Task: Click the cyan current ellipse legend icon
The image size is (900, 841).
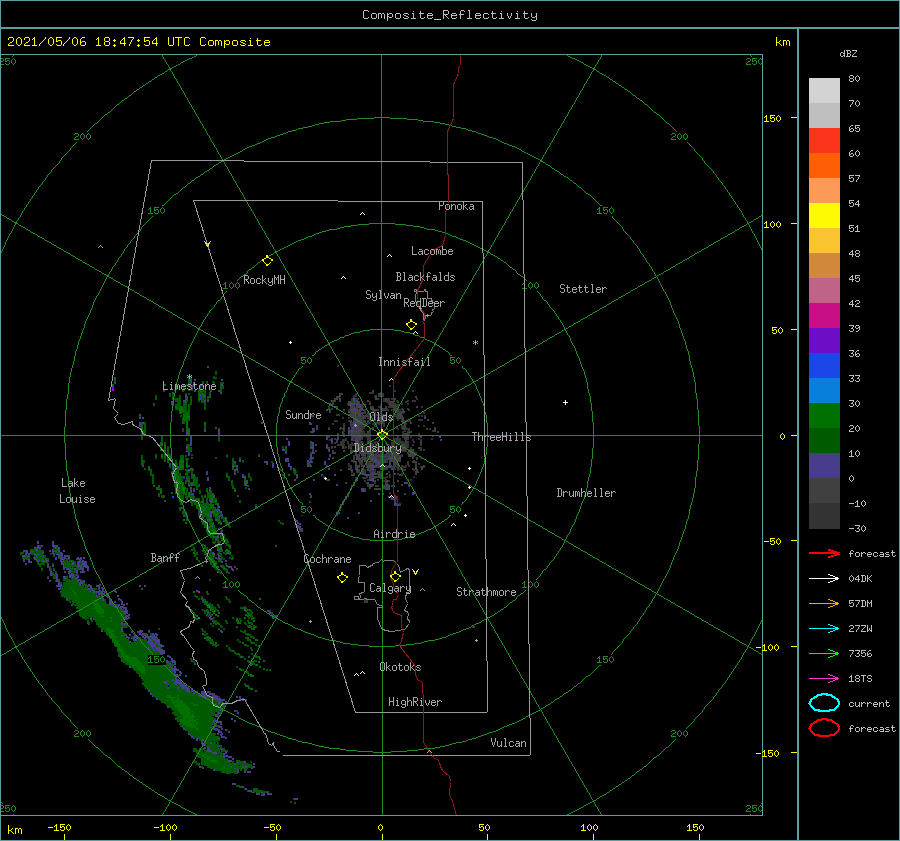Action: [x=824, y=703]
